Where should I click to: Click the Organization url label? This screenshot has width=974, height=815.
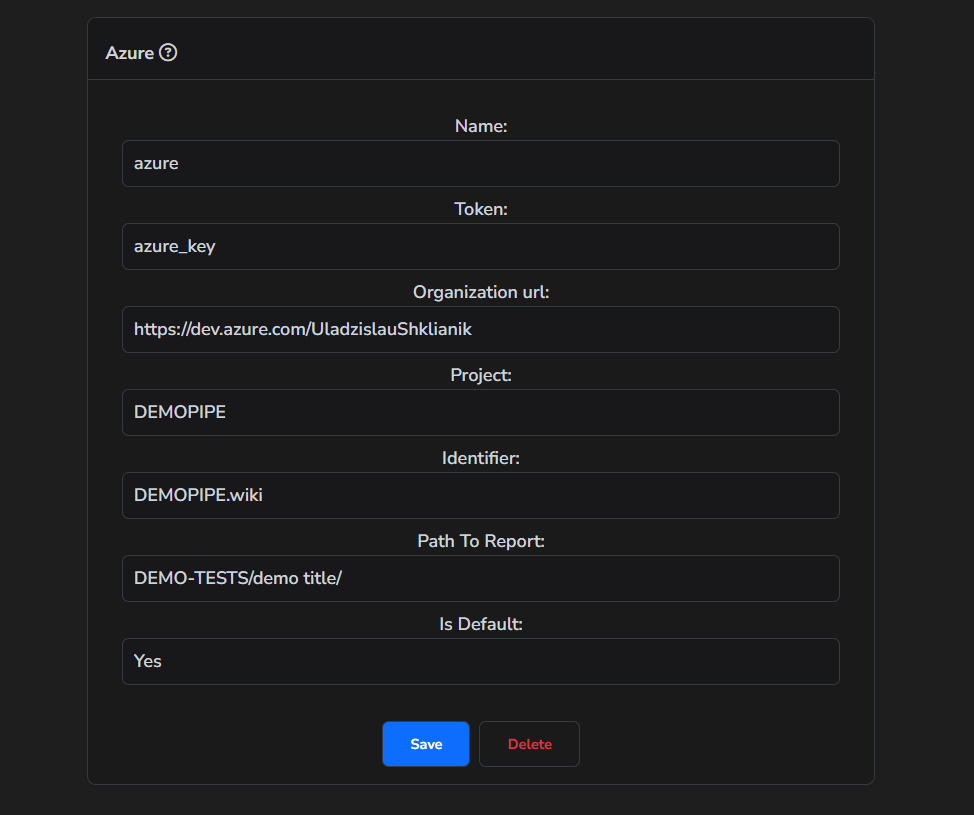(x=480, y=292)
